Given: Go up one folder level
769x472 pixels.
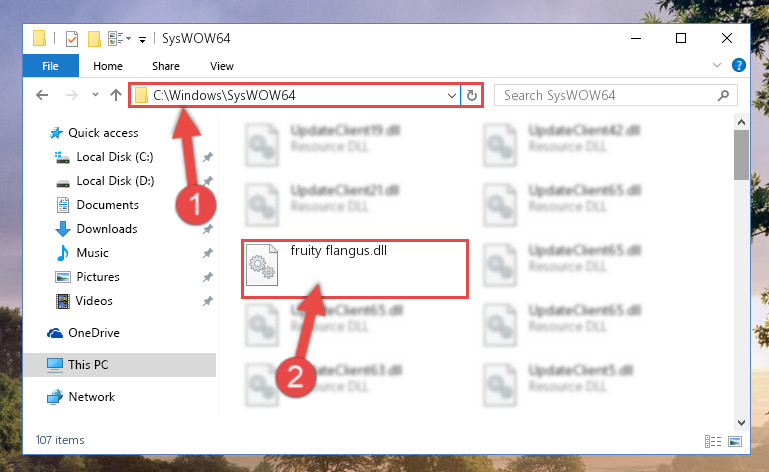Looking at the screenshot, I should click(x=116, y=95).
